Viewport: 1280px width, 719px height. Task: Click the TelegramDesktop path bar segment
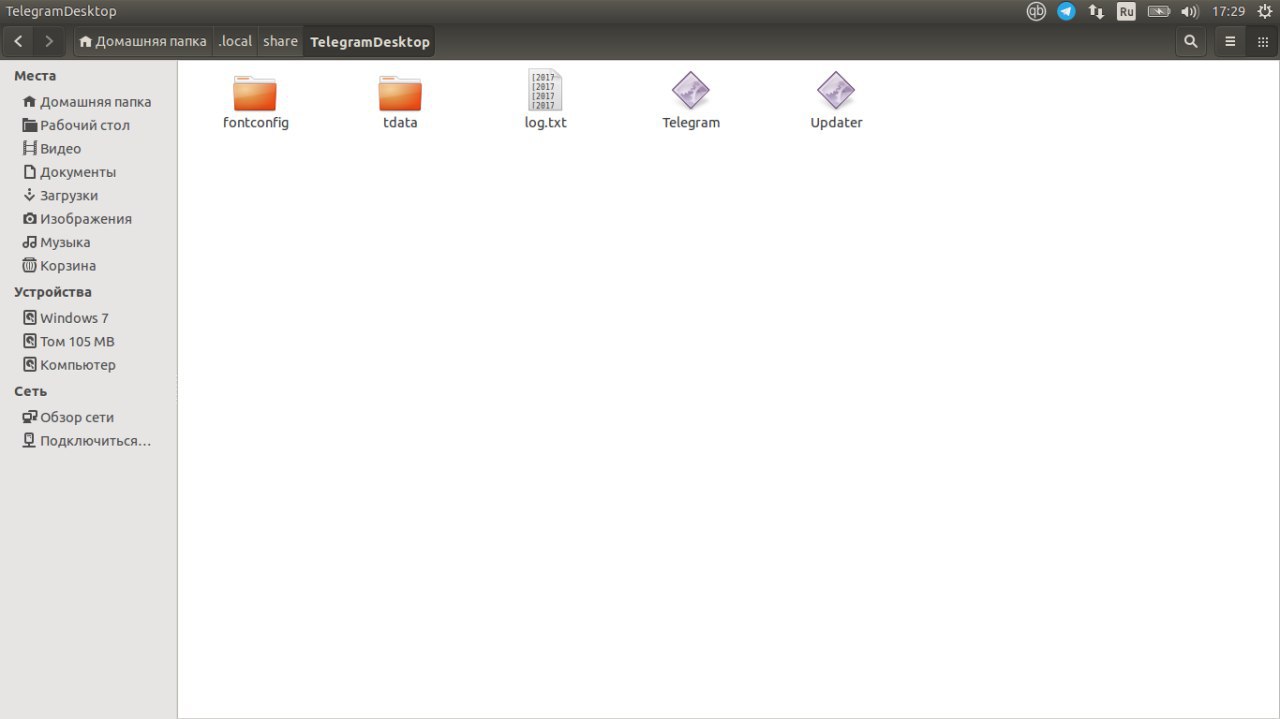point(369,41)
